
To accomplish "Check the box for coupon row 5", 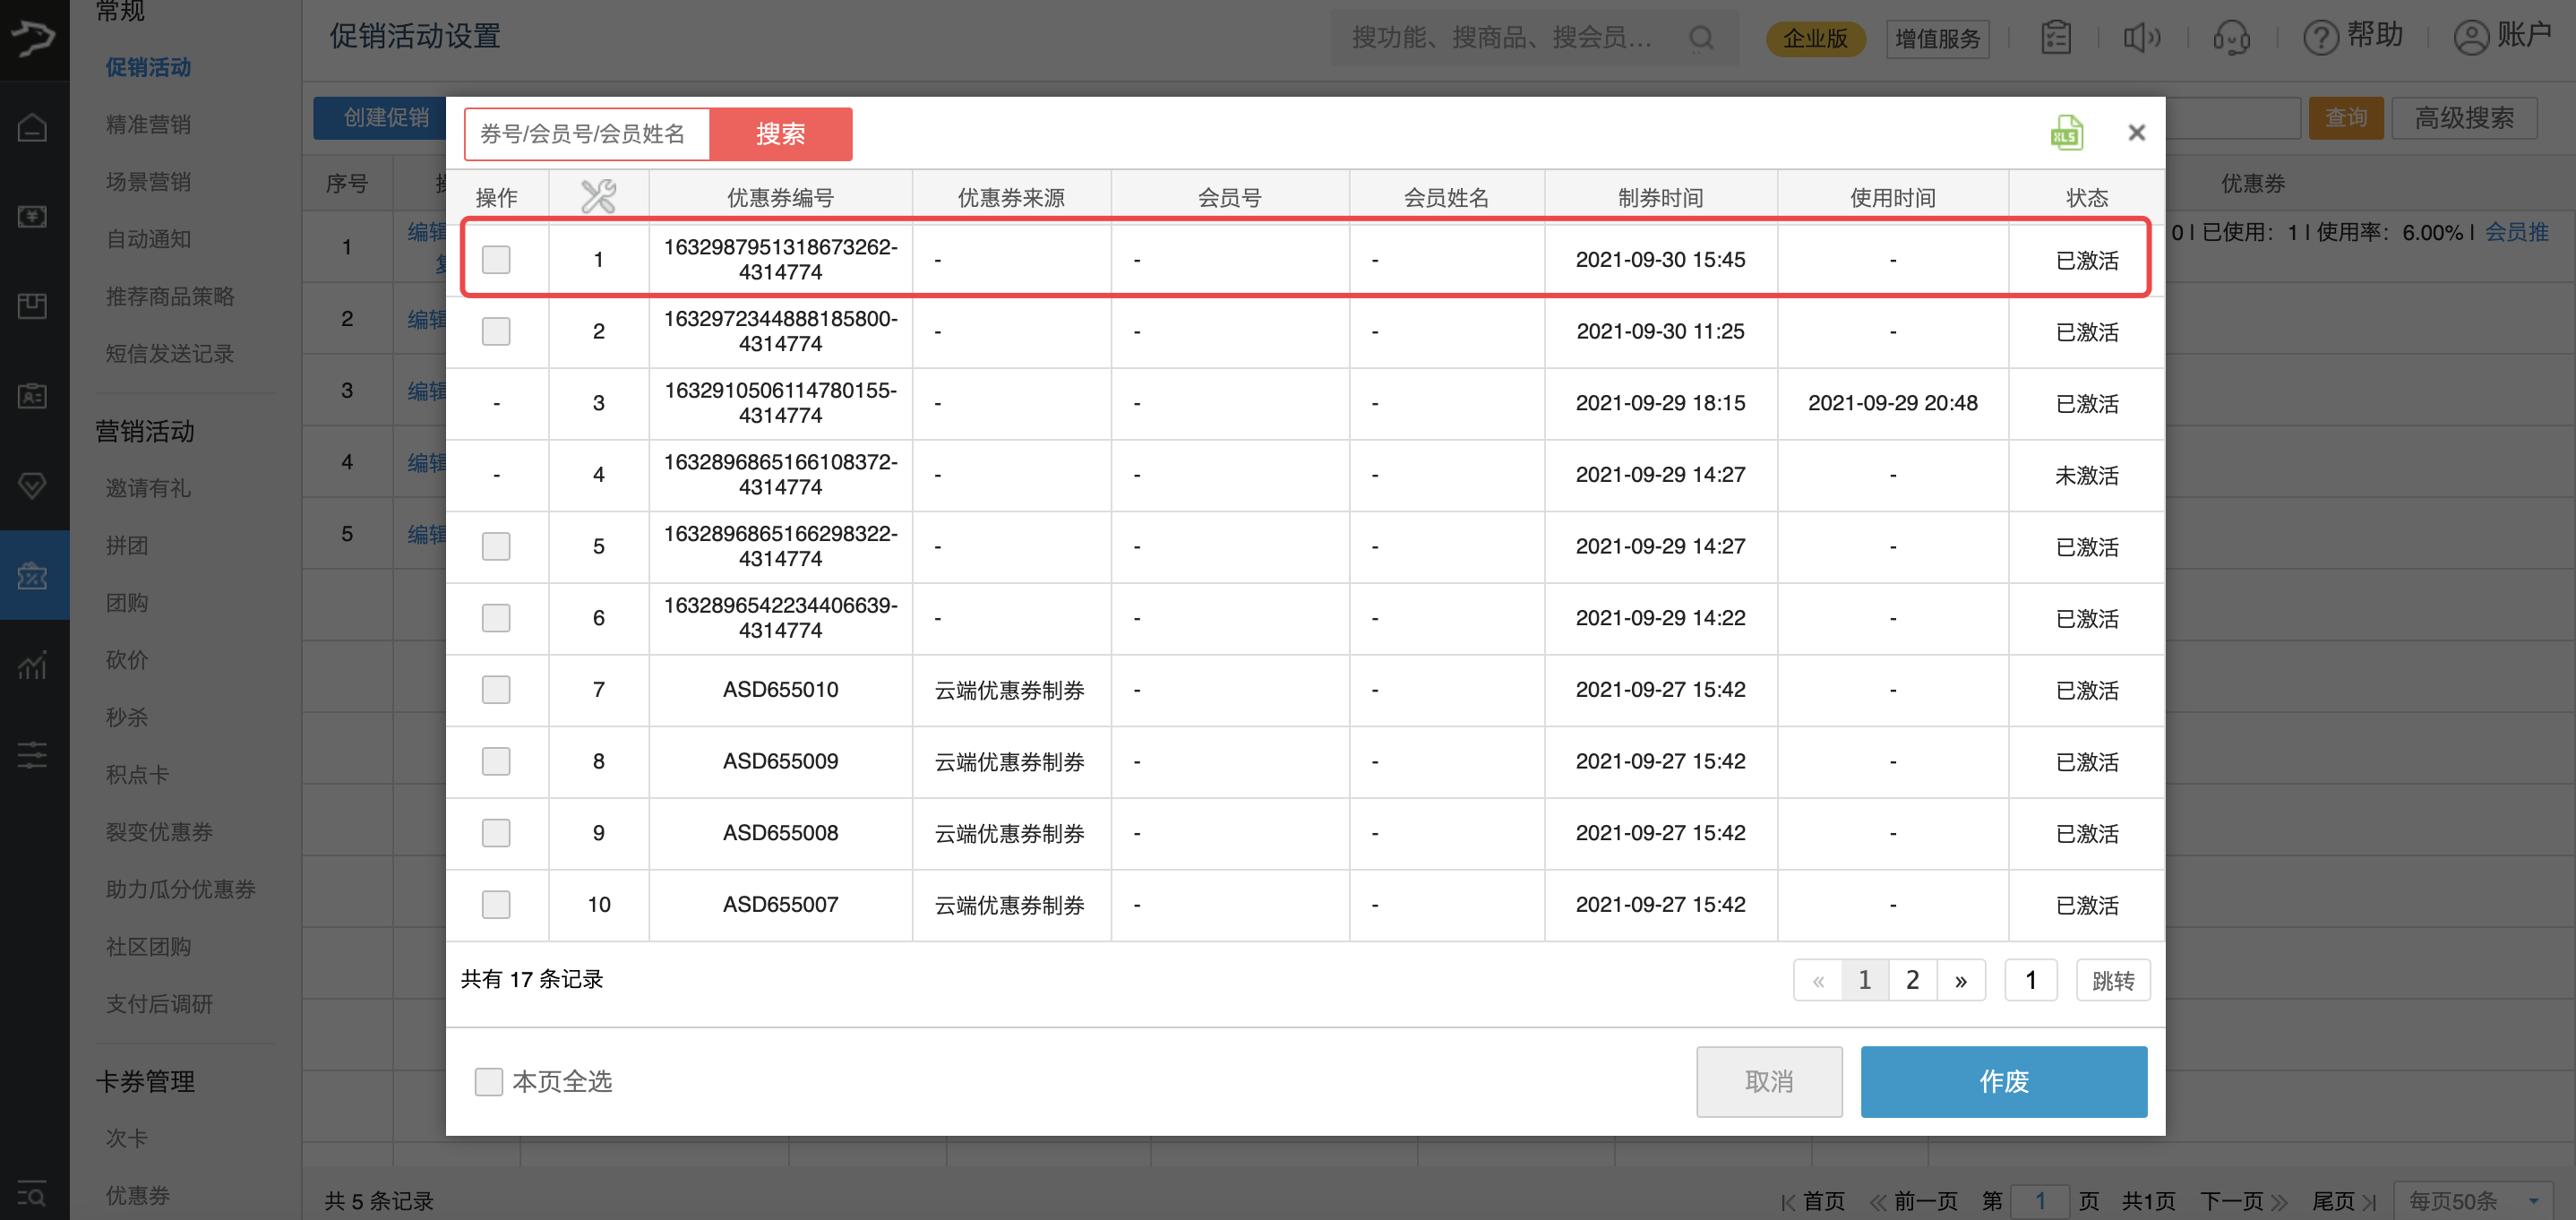I will click(x=496, y=546).
